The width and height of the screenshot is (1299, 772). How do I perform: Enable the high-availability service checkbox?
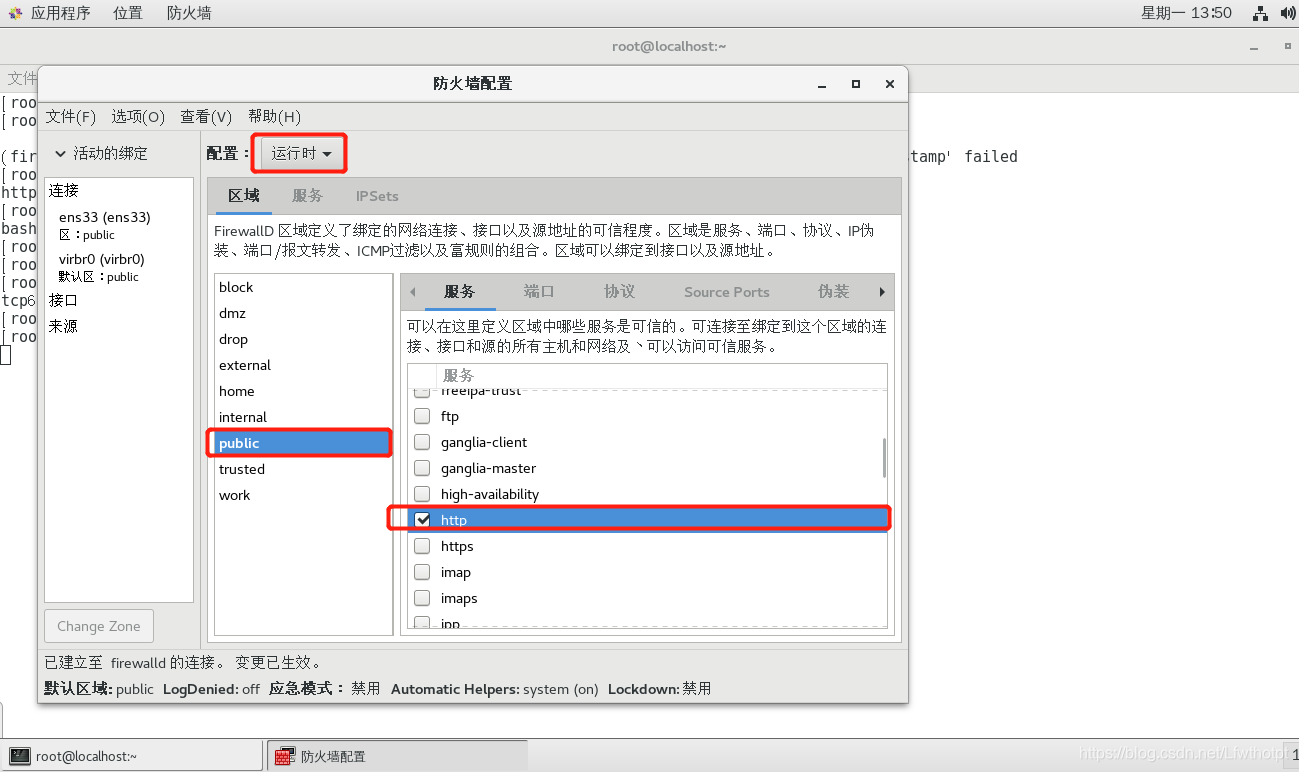click(x=422, y=494)
